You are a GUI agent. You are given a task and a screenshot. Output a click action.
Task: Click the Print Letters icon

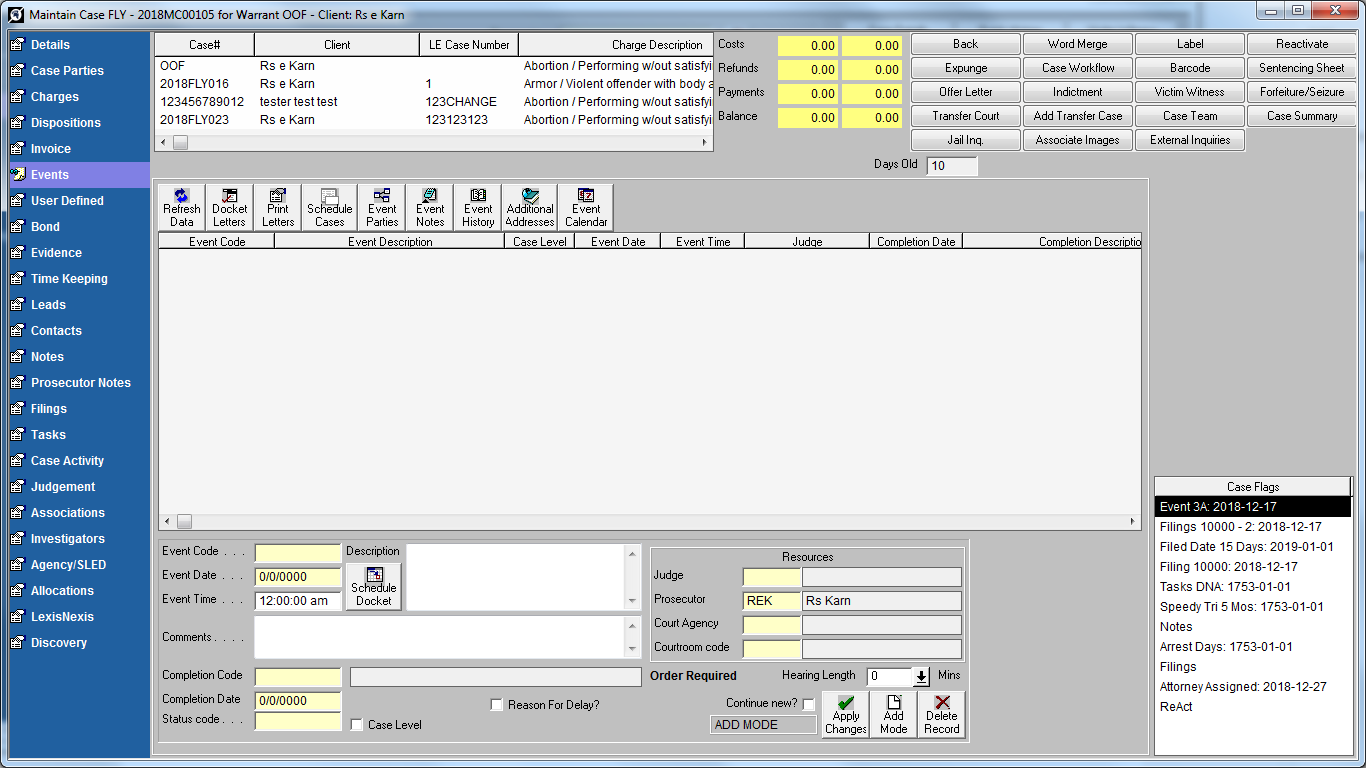278,208
